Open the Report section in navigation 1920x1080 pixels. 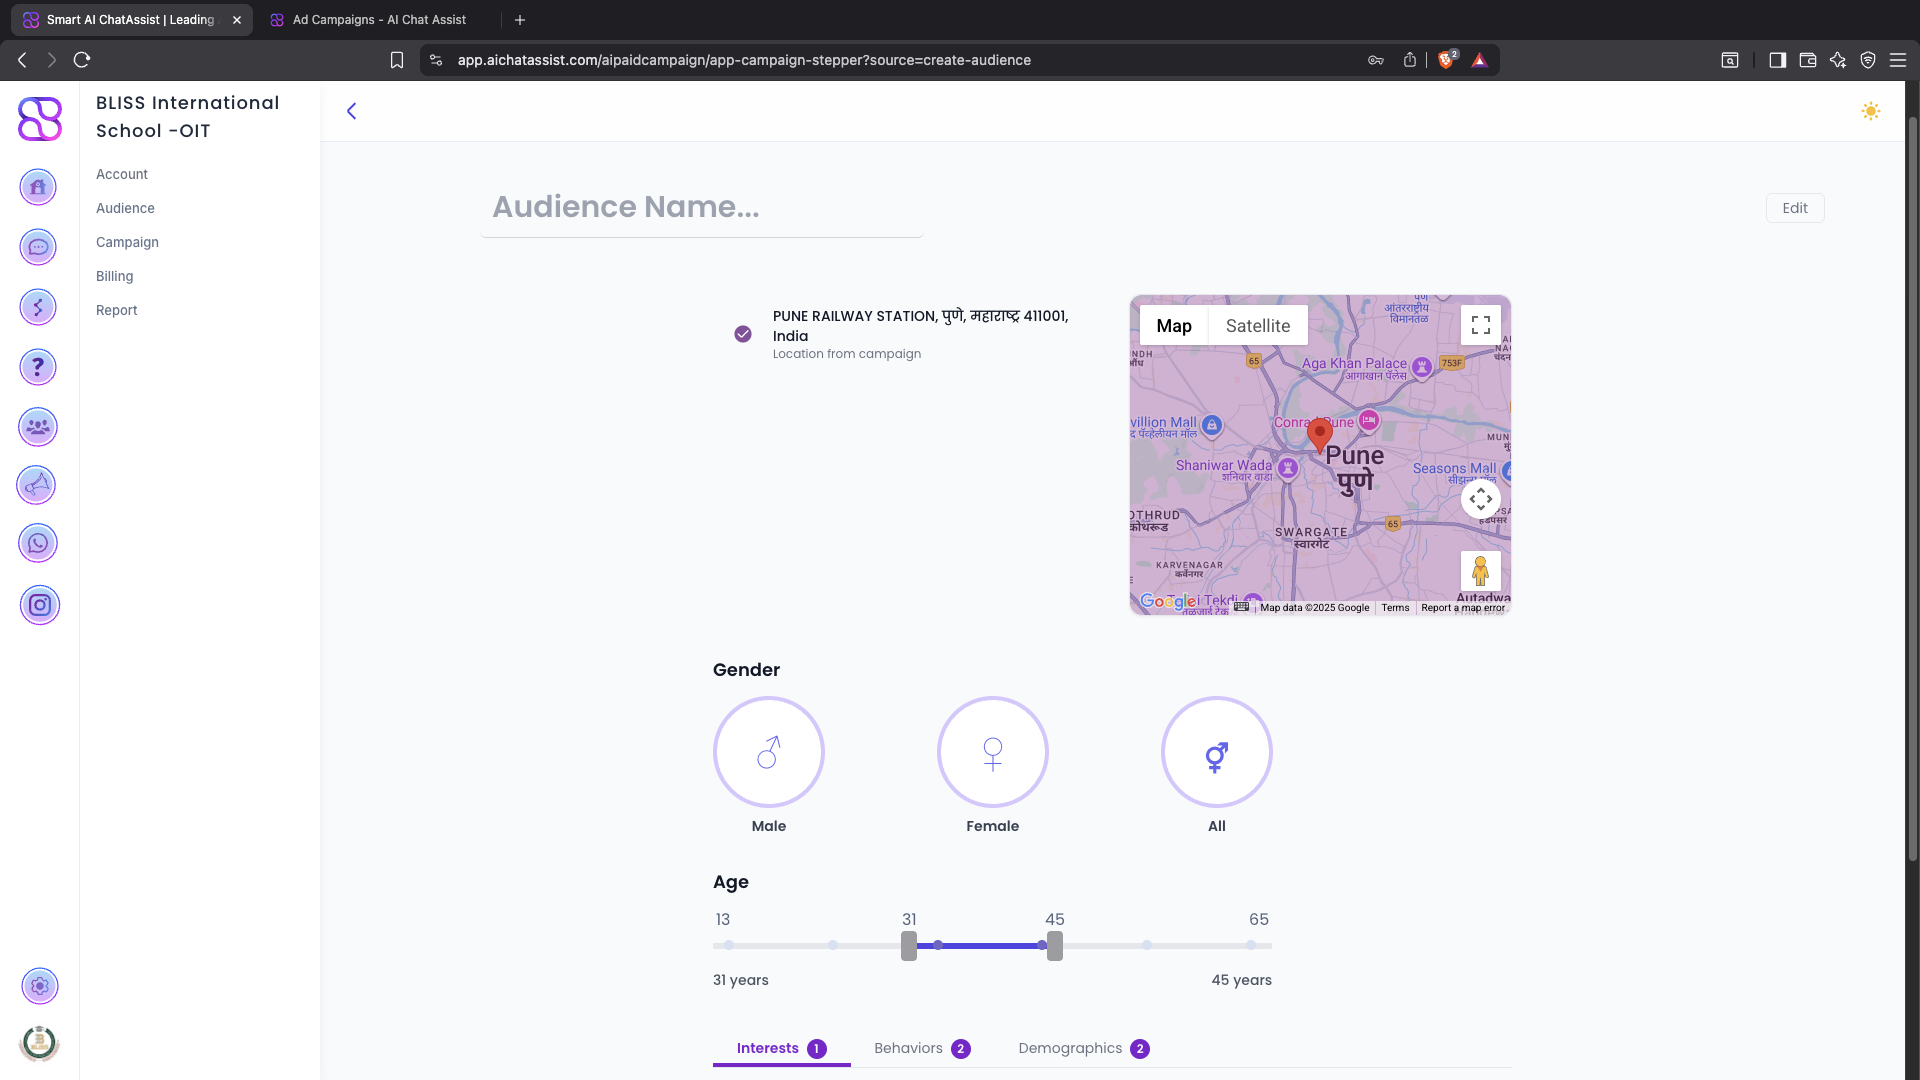[x=116, y=310]
